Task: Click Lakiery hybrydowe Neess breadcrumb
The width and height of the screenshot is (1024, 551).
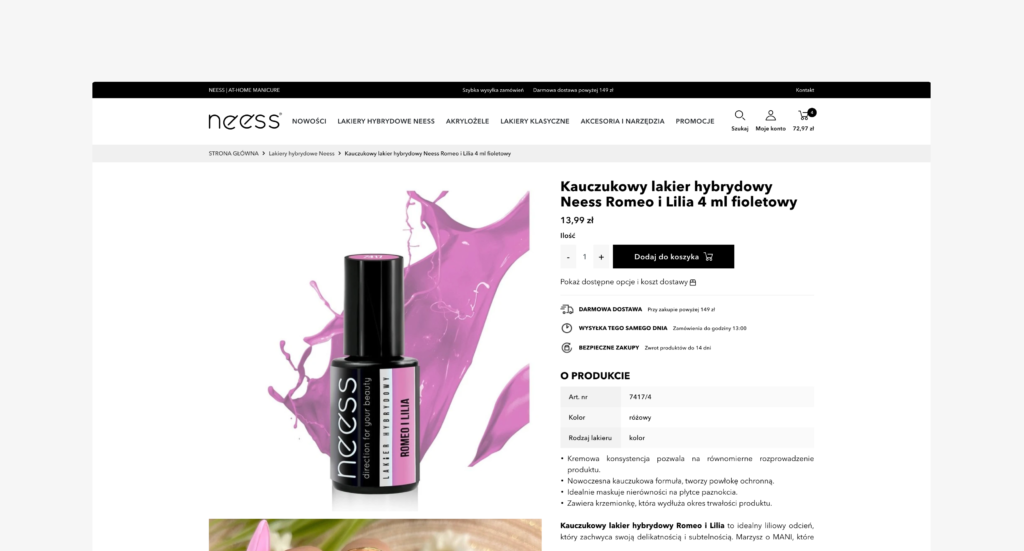Action: [301, 153]
